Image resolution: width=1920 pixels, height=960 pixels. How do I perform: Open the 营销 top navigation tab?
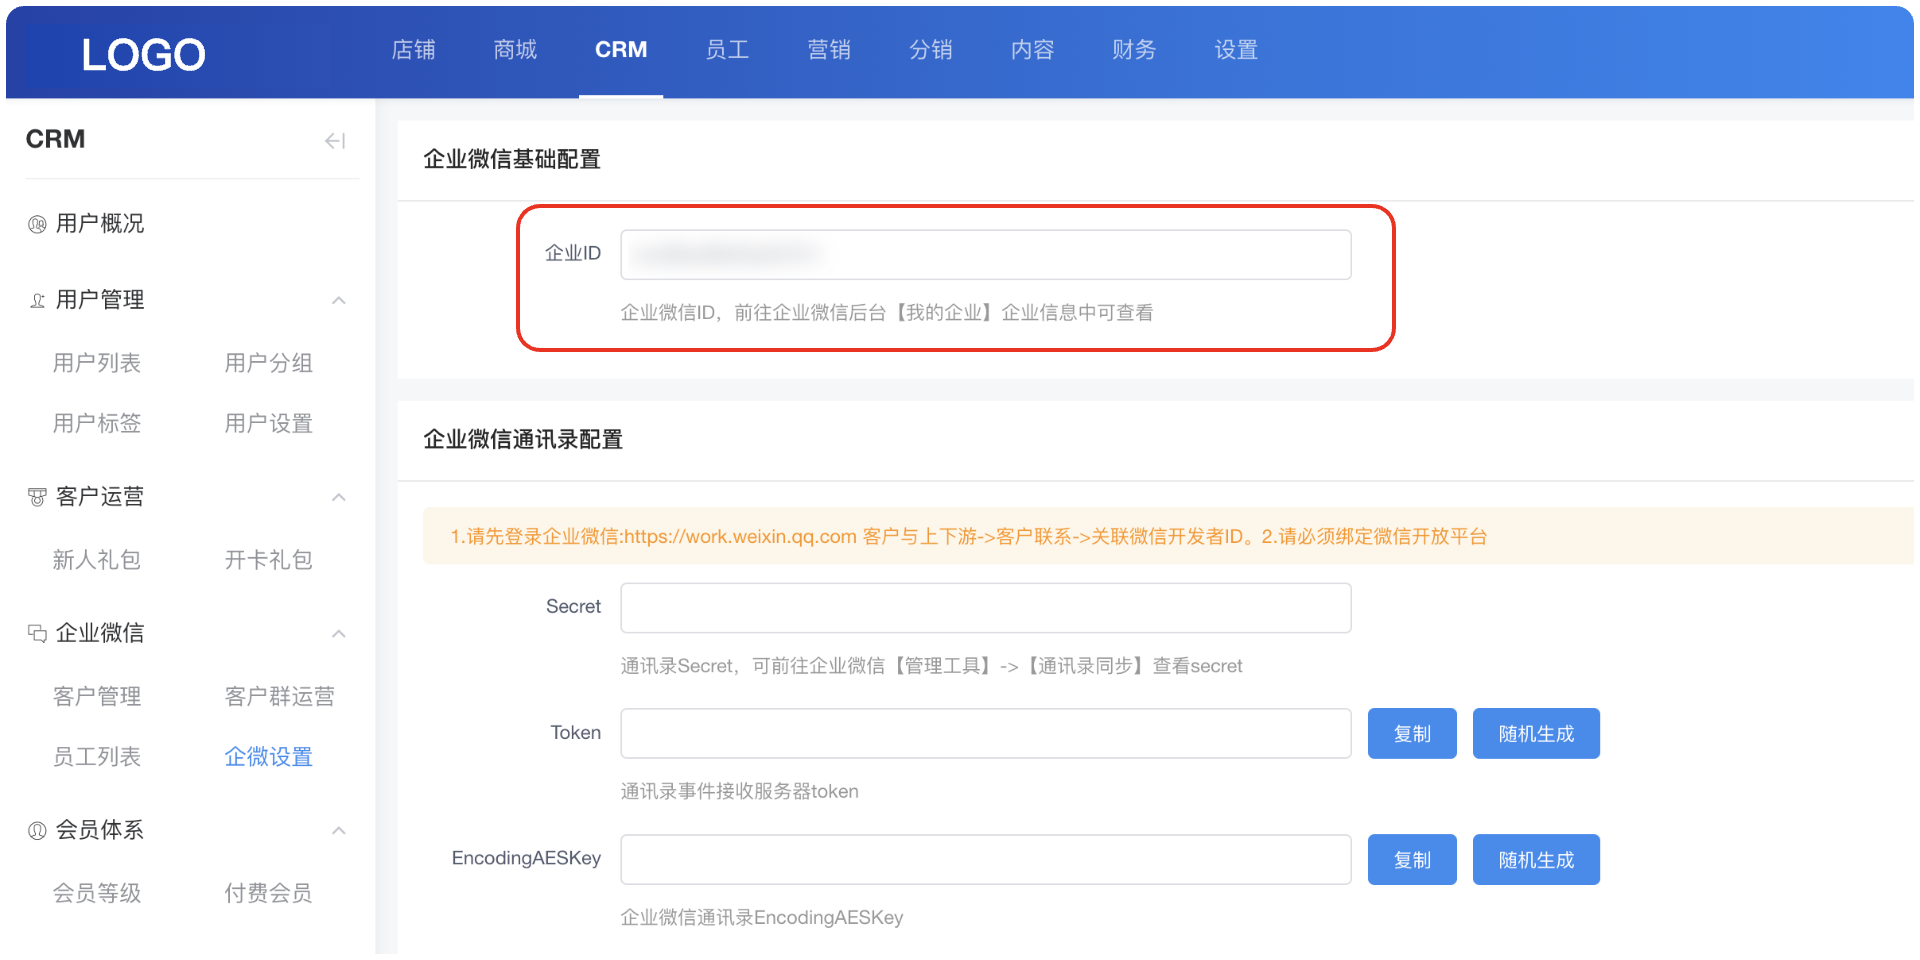[x=828, y=50]
